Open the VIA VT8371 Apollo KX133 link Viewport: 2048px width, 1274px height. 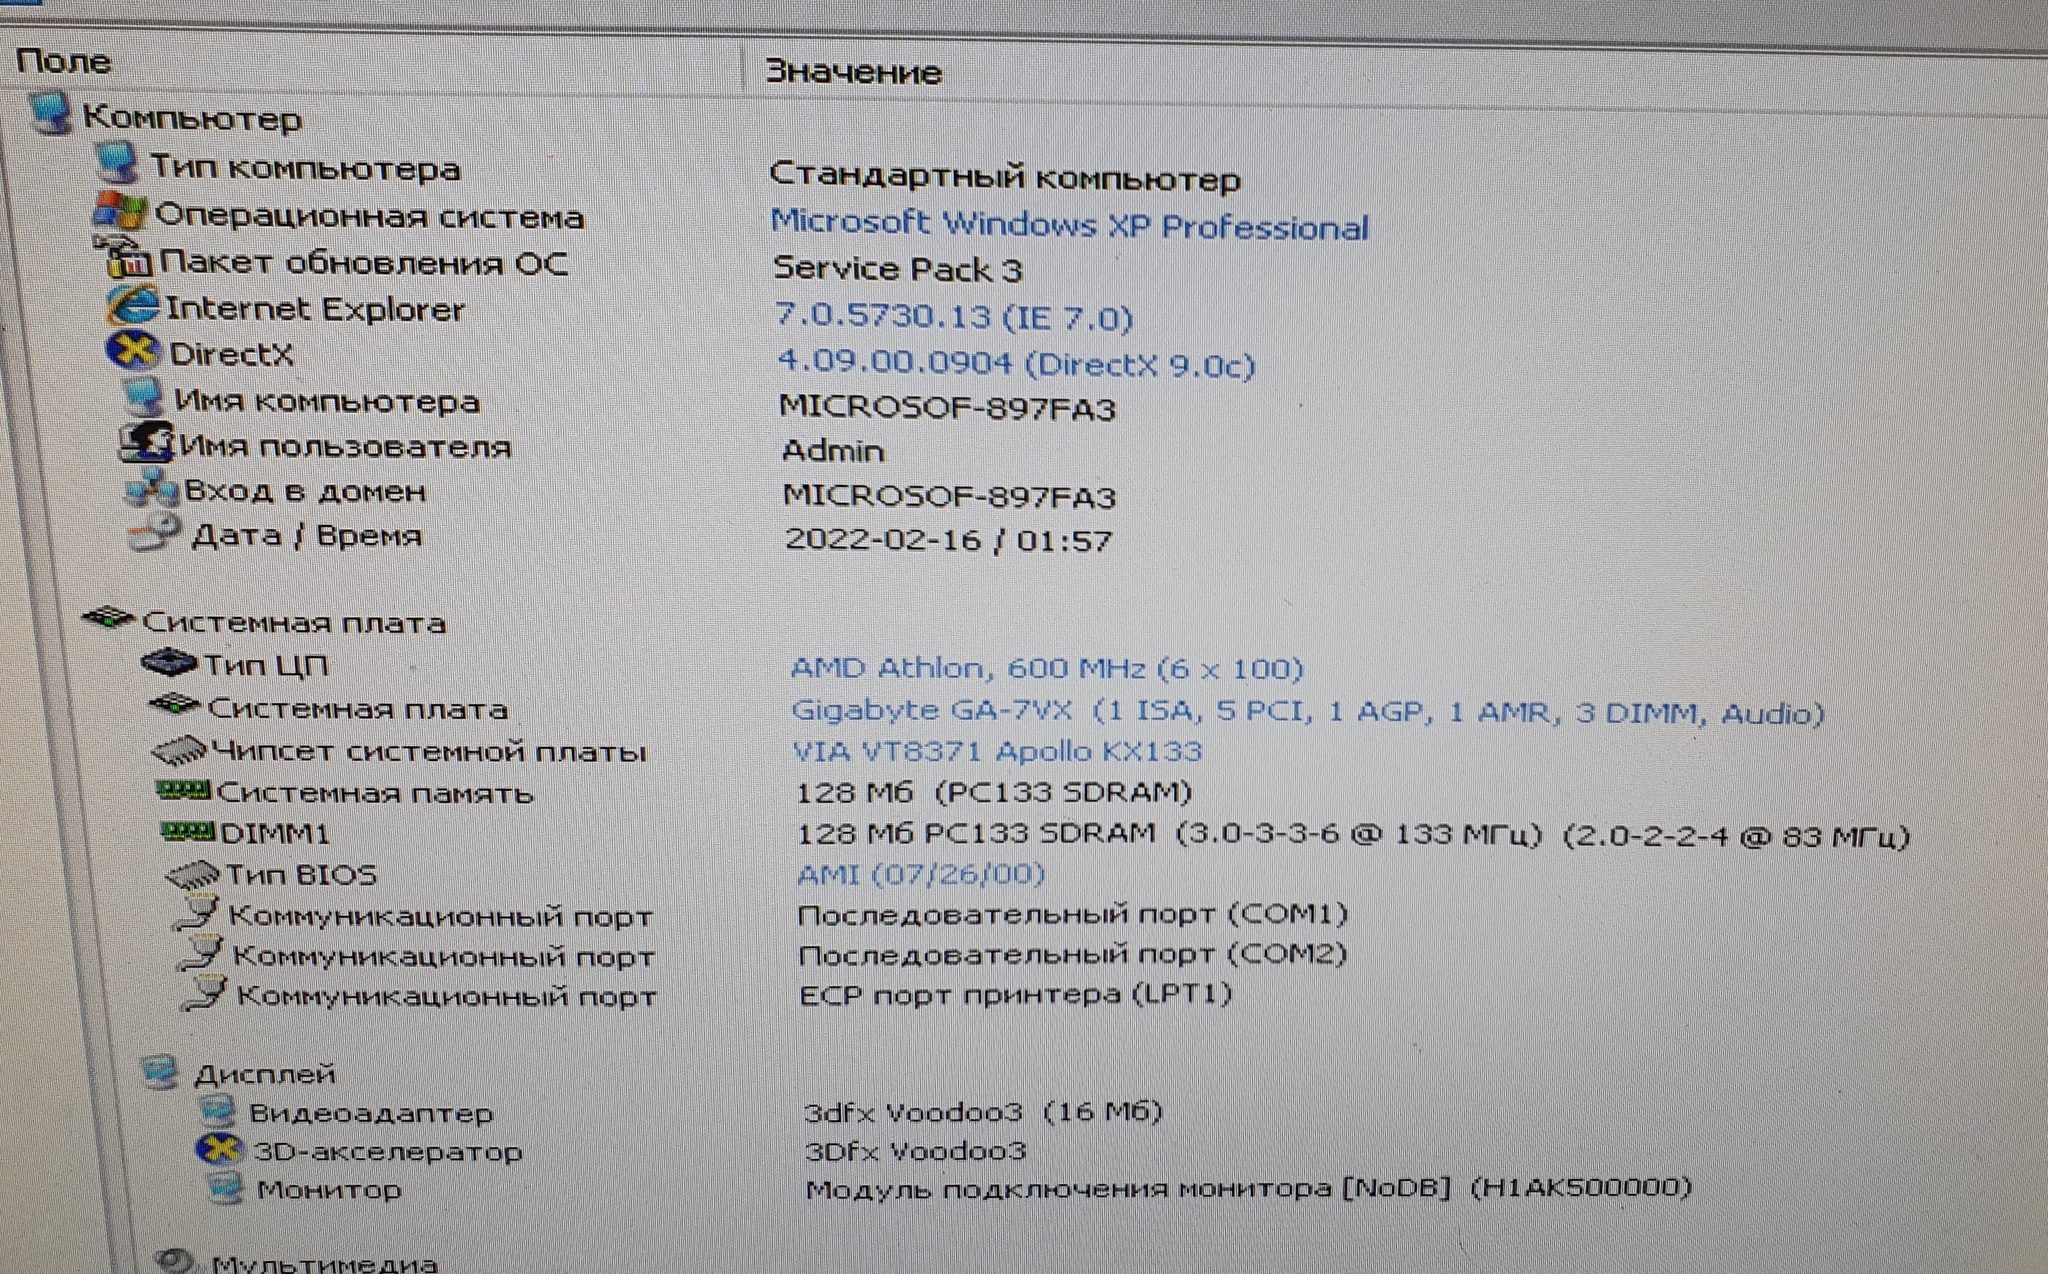997,751
